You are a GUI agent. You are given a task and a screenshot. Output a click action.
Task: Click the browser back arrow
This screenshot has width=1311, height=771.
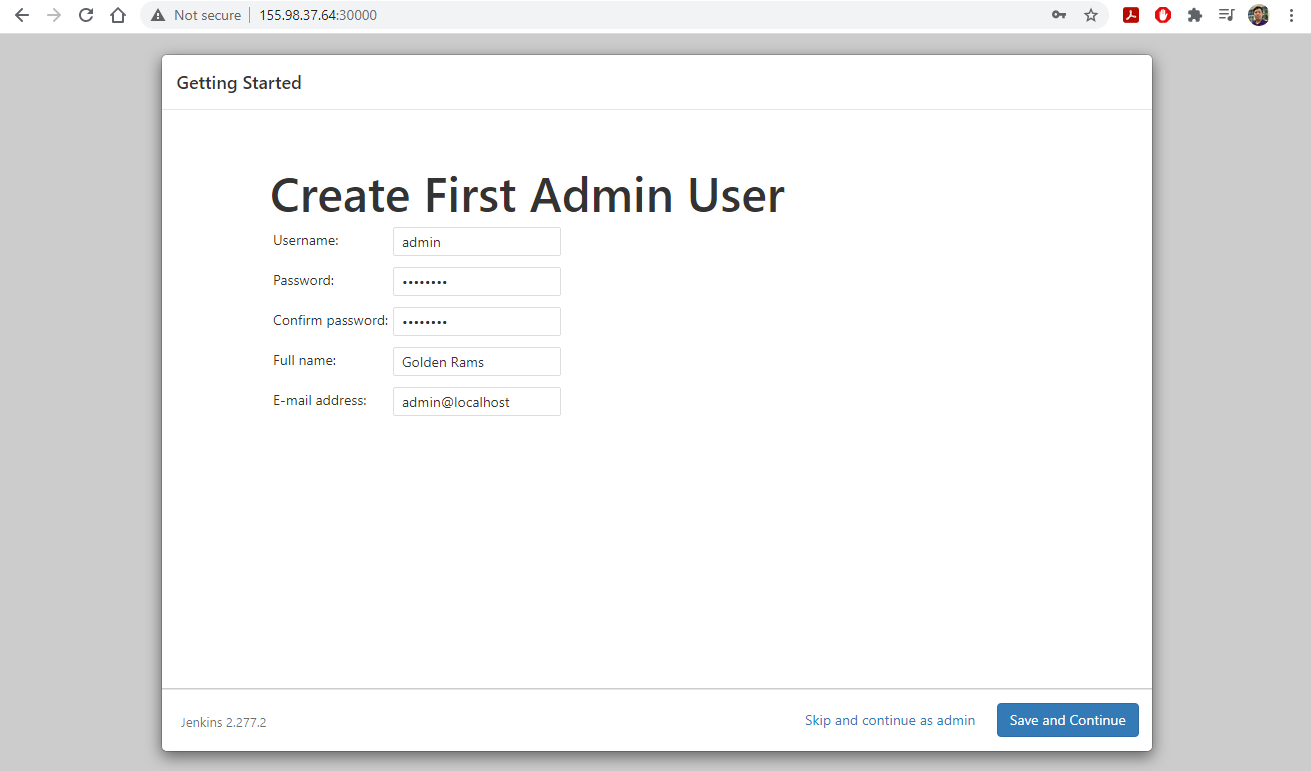pyautogui.click(x=22, y=15)
